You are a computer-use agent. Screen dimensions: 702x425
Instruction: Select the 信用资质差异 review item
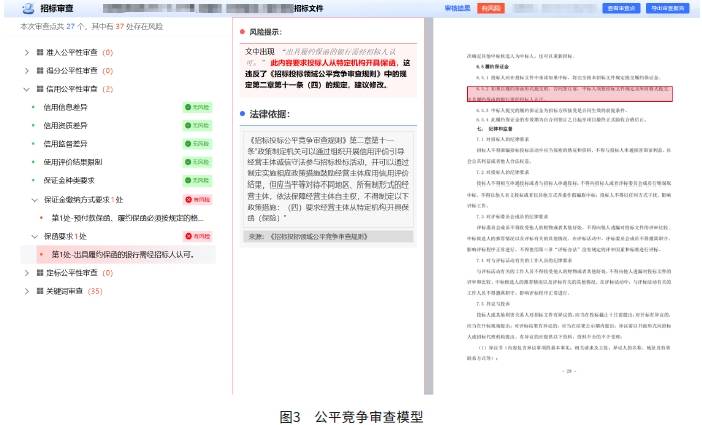coord(65,125)
